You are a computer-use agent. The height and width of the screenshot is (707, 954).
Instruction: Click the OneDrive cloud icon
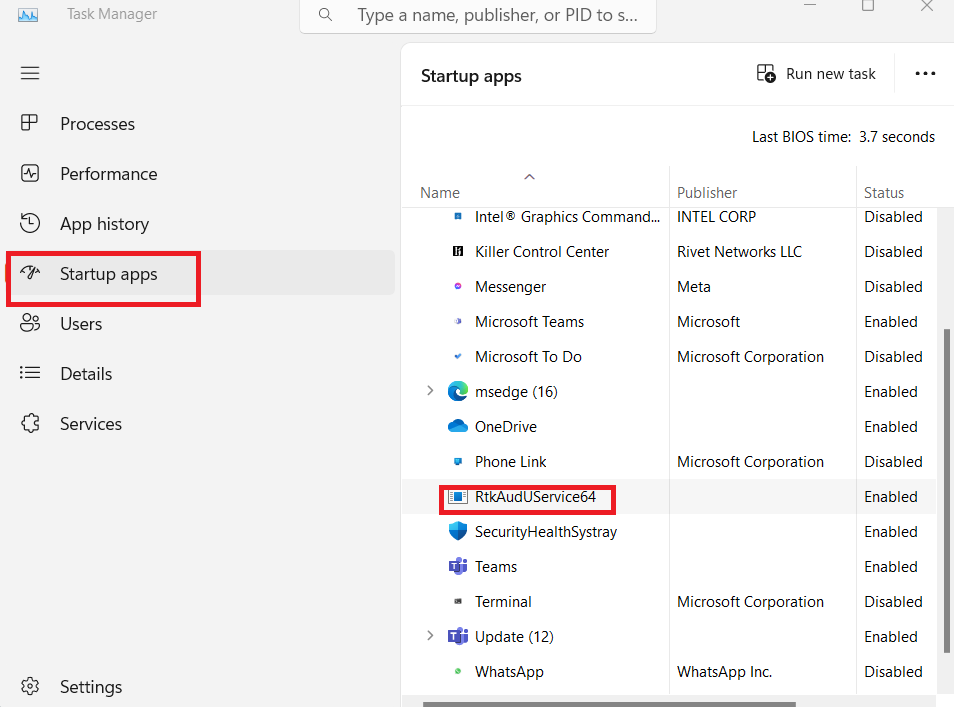[458, 427]
